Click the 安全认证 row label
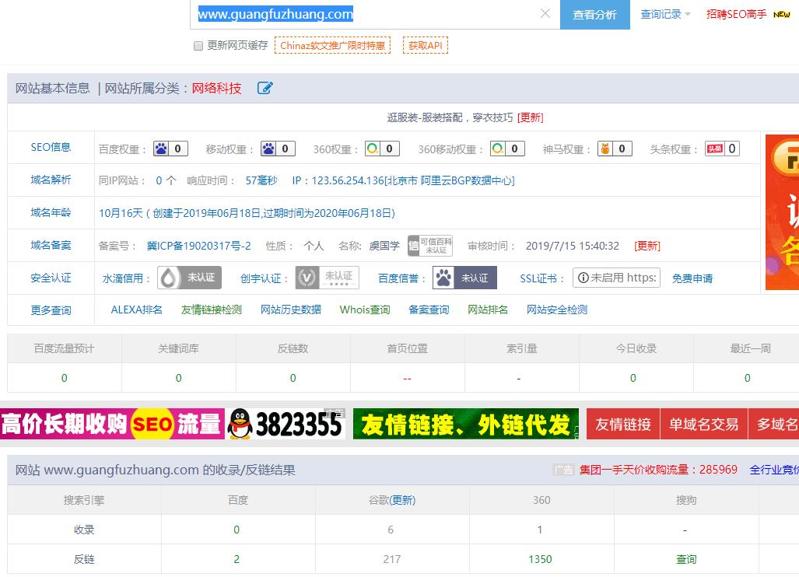Screen dimensions: 799x577 click(50, 278)
